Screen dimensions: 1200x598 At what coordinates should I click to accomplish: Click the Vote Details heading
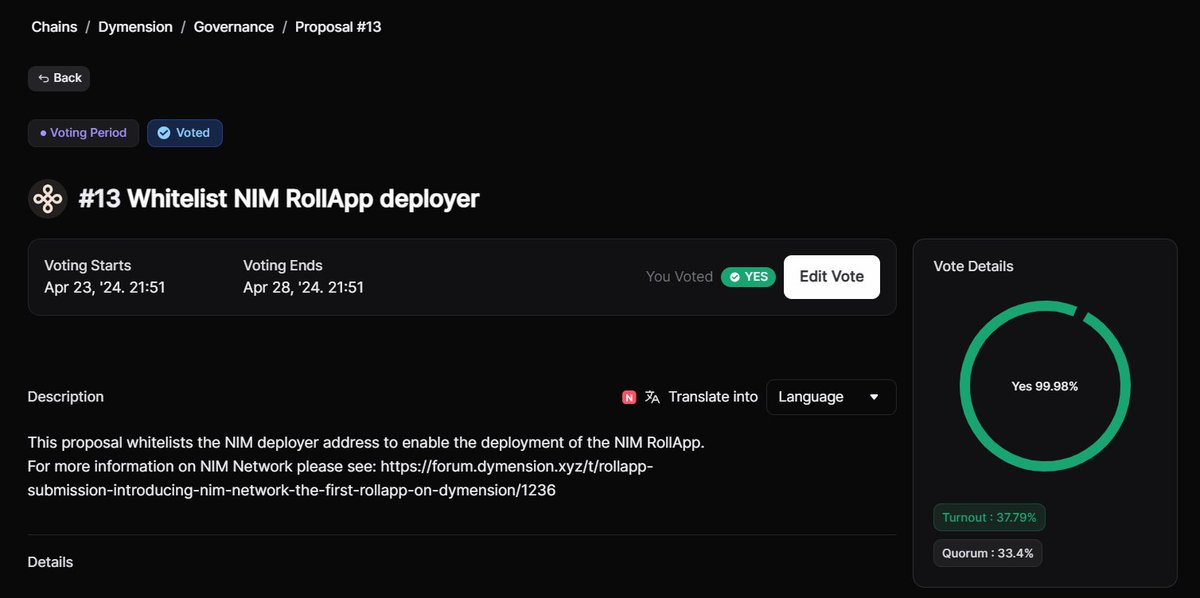click(973, 266)
